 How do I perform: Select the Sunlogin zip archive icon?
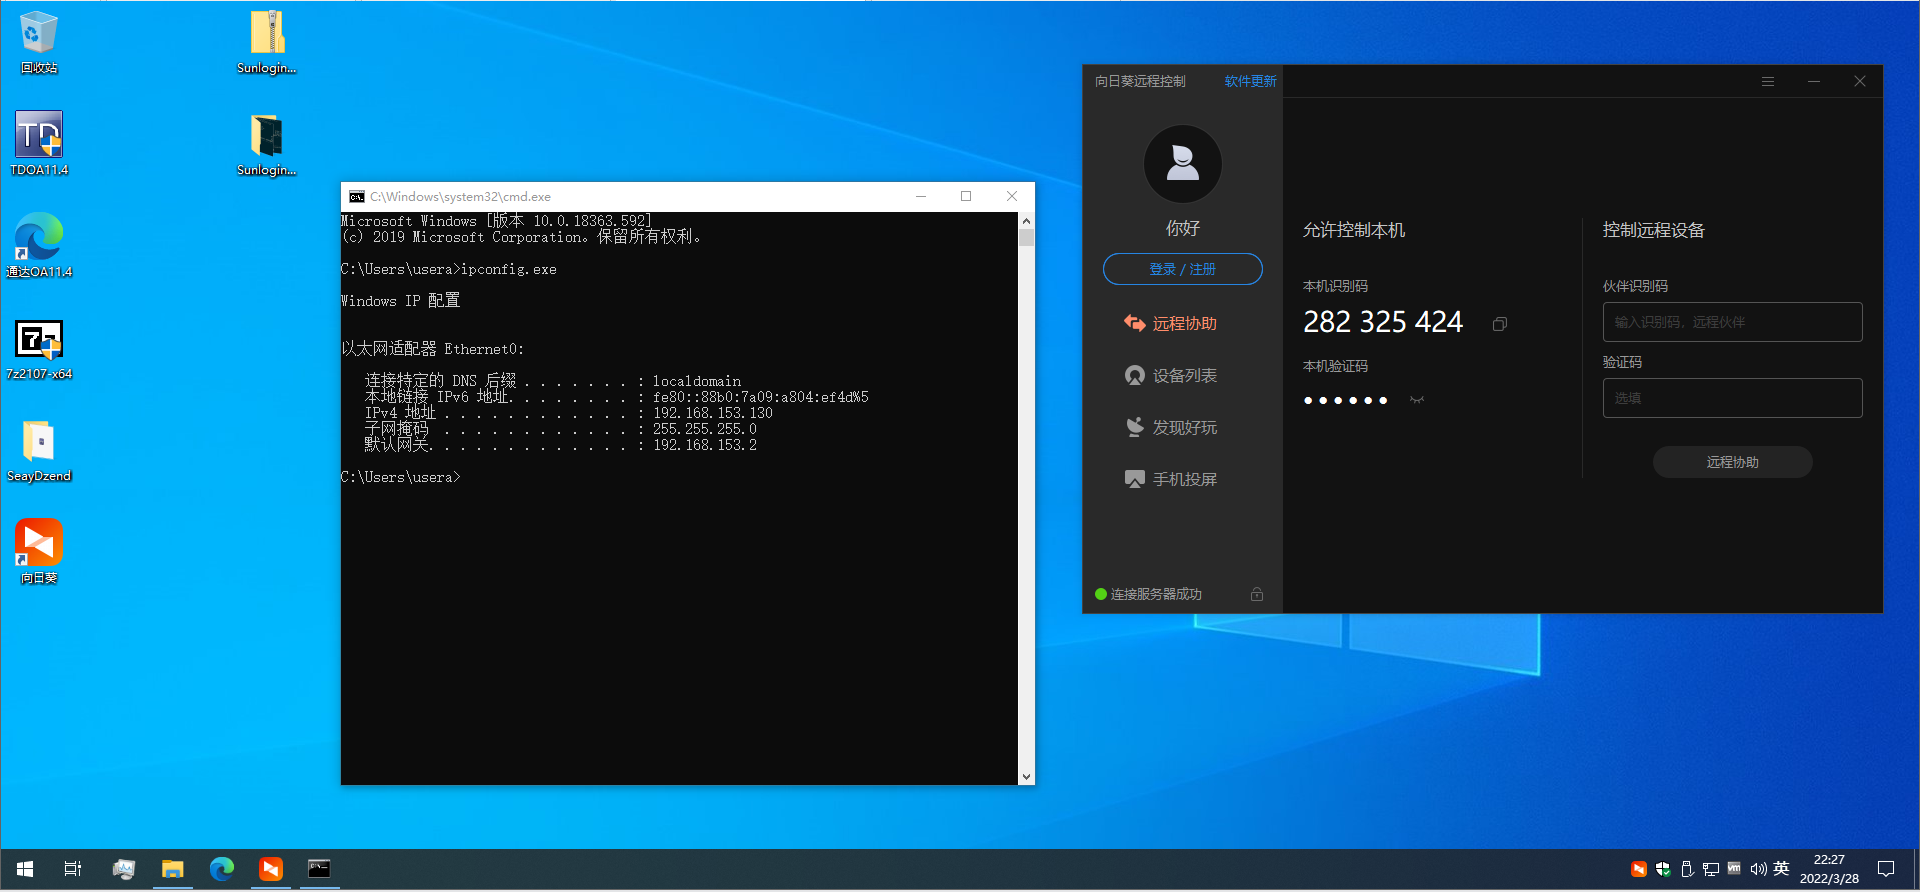(x=267, y=42)
